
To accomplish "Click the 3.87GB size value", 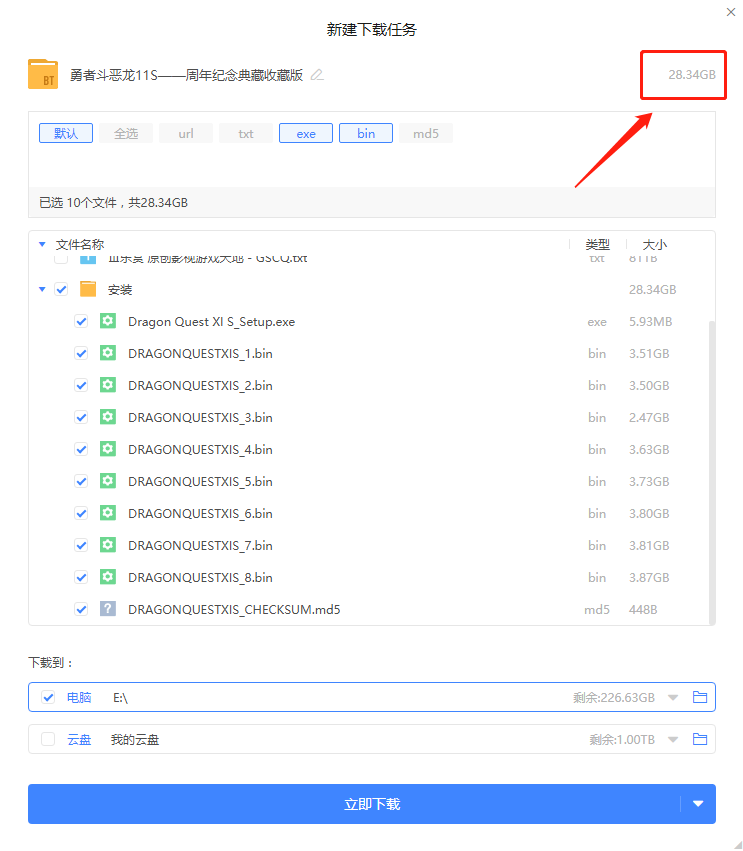I will (x=649, y=577).
